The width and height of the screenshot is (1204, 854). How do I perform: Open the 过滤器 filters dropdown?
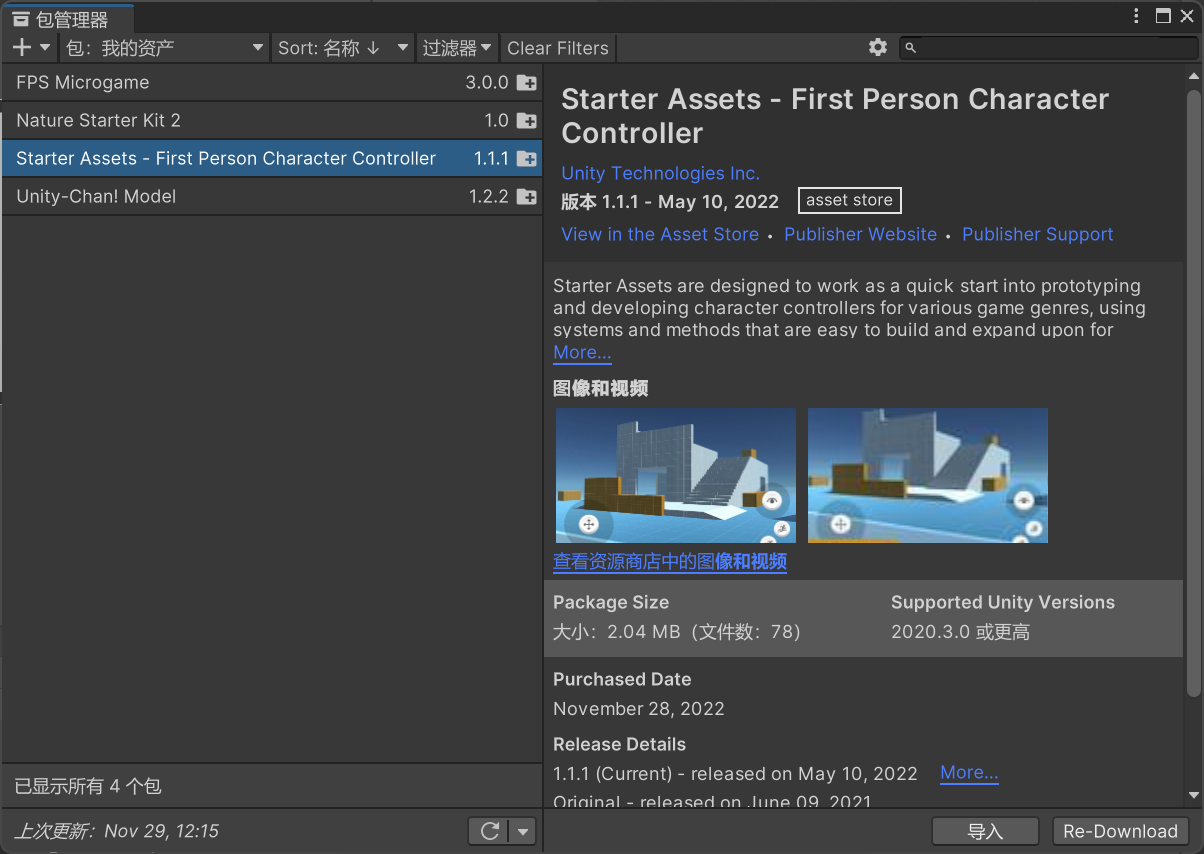[x=457, y=47]
